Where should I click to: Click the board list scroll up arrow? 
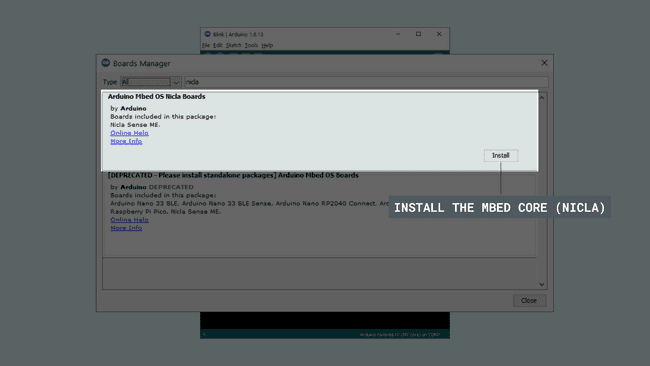click(542, 97)
